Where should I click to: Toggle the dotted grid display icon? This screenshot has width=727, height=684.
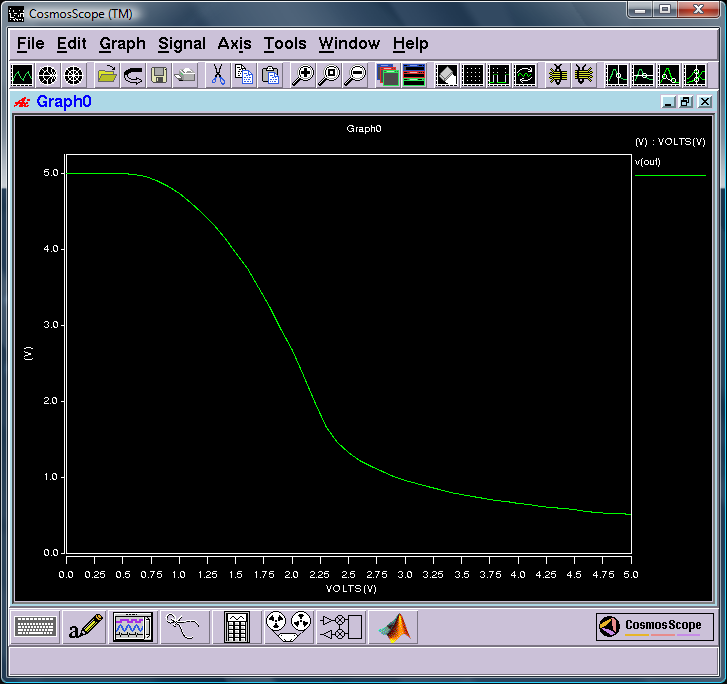coord(472,75)
